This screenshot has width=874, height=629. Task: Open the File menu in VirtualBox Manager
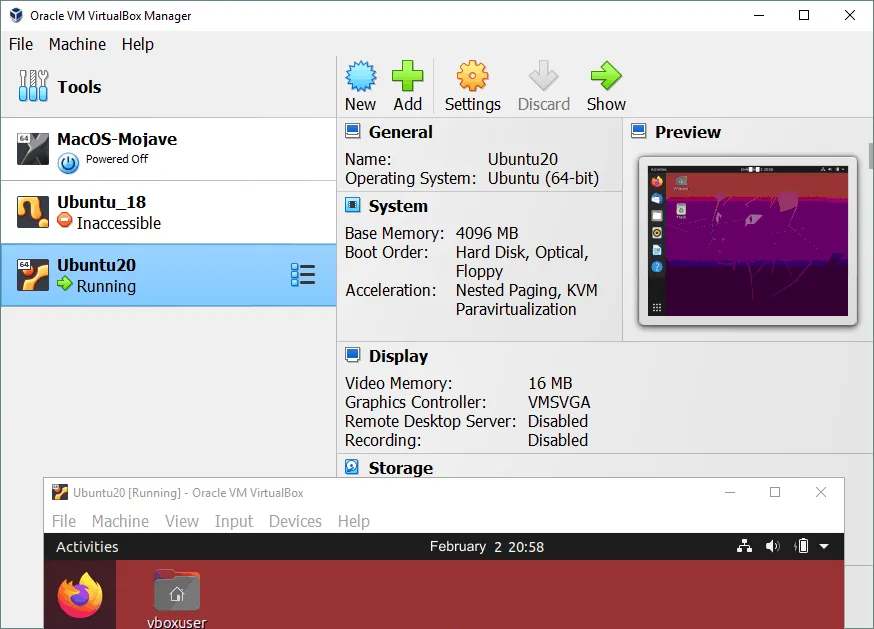21,44
